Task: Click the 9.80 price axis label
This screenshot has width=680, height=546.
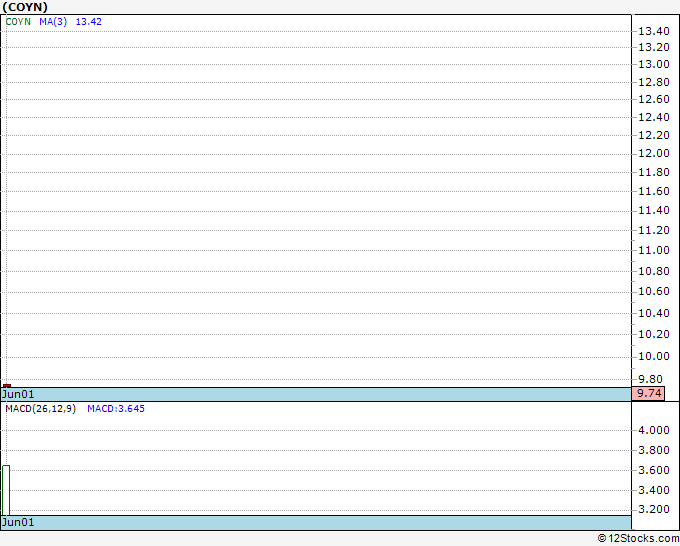Action: coord(651,379)
